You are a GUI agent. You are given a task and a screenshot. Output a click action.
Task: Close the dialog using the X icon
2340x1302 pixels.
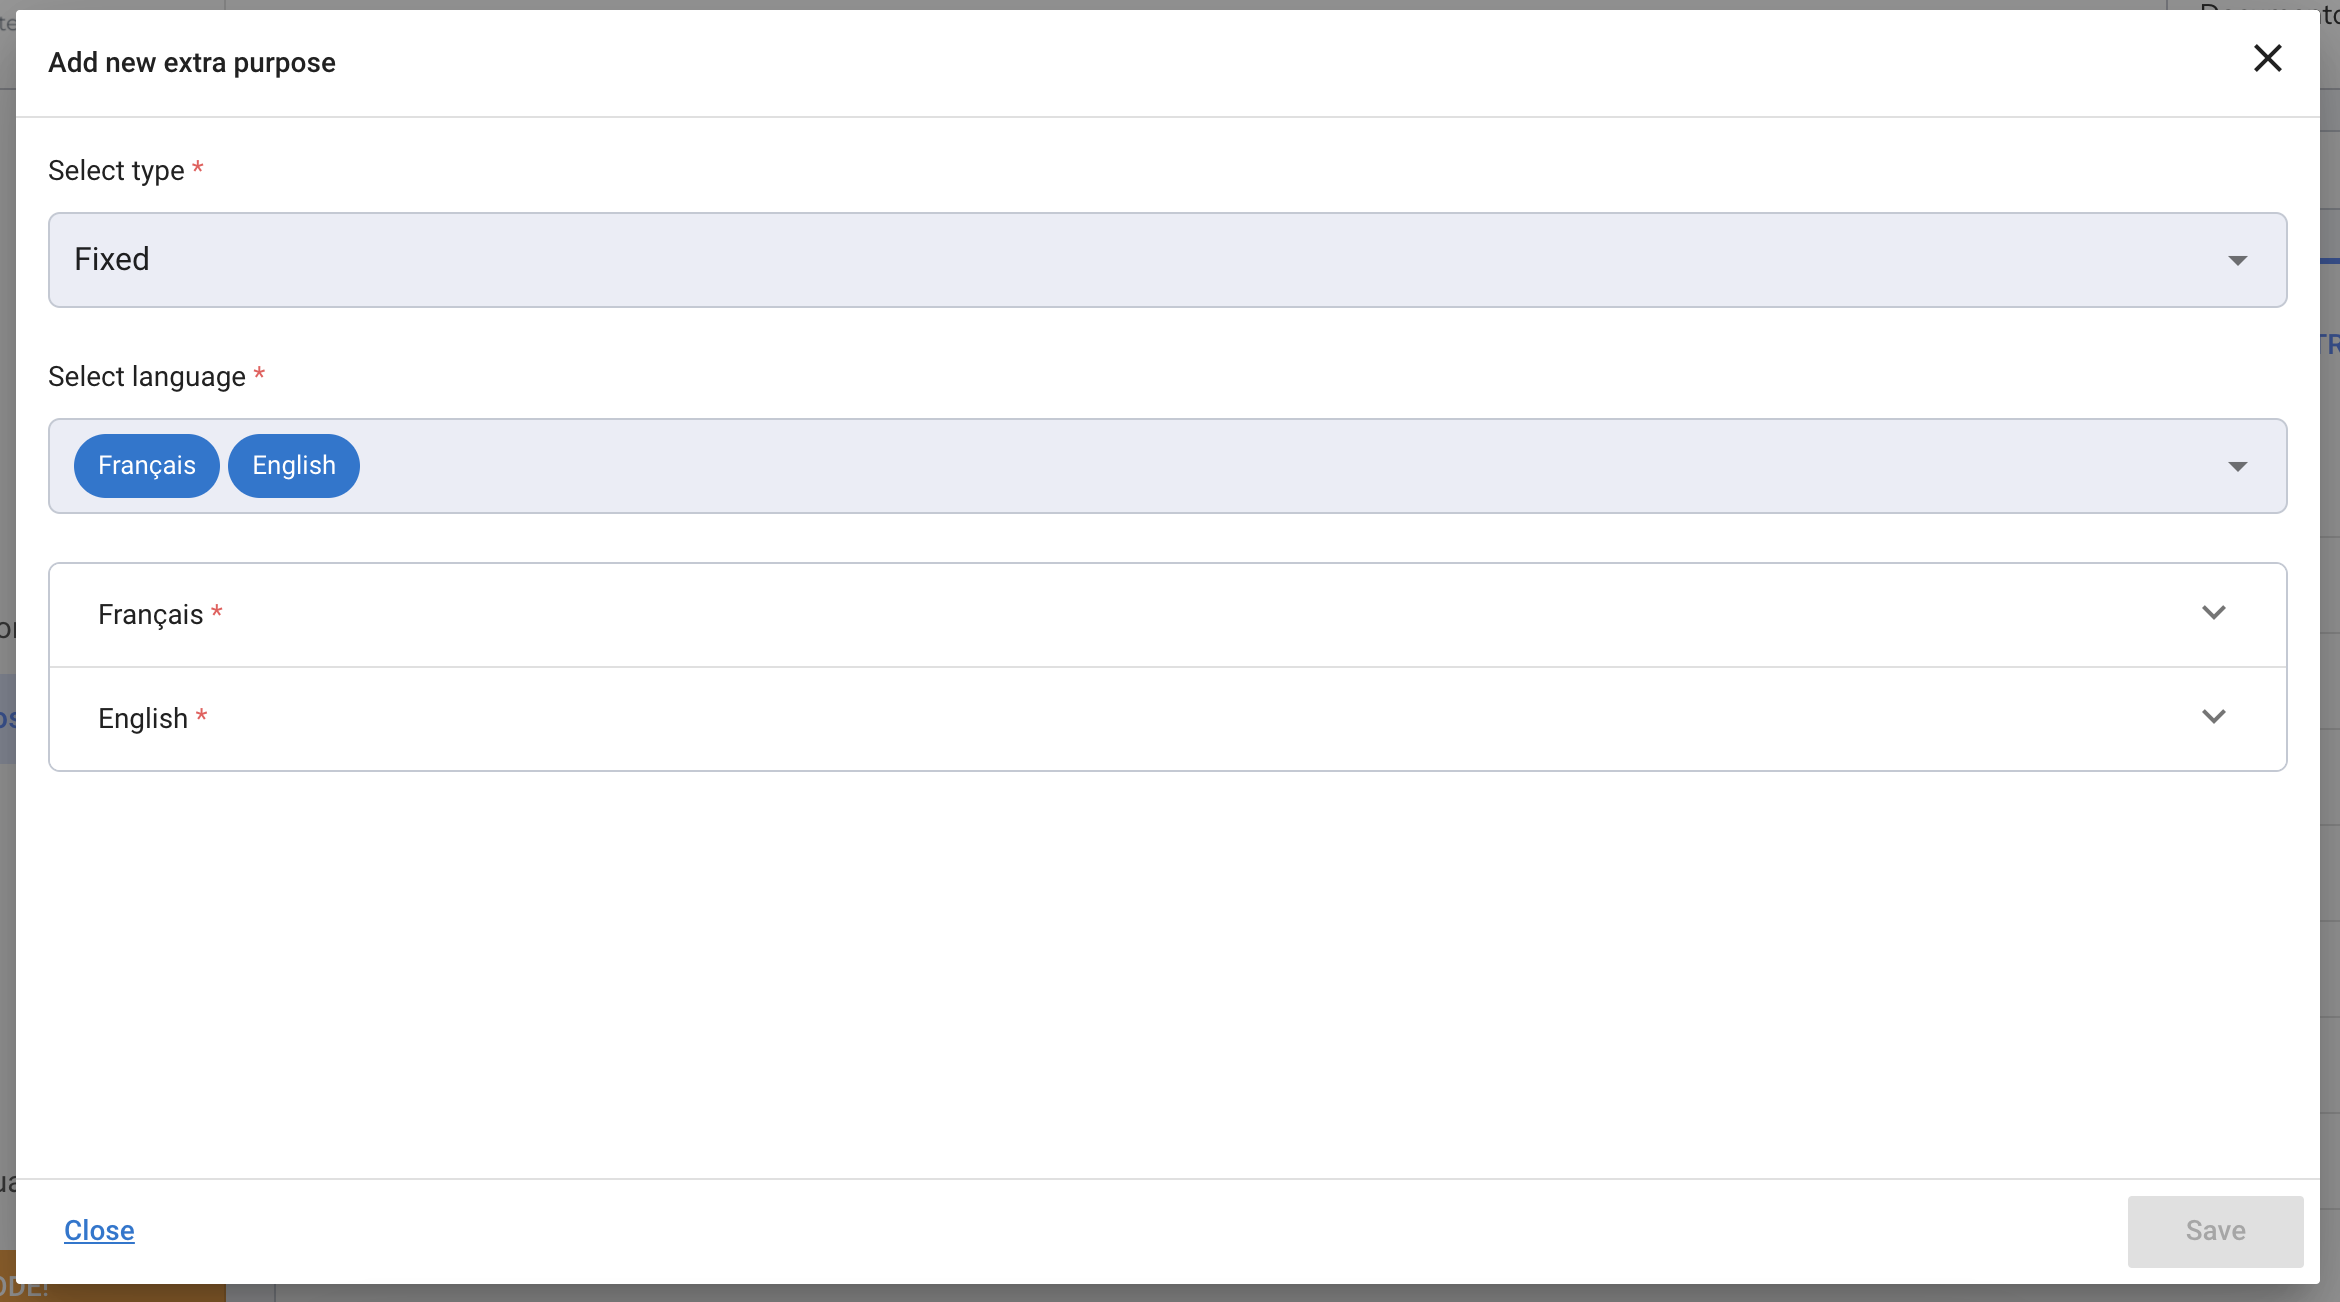pos(2267,59)
